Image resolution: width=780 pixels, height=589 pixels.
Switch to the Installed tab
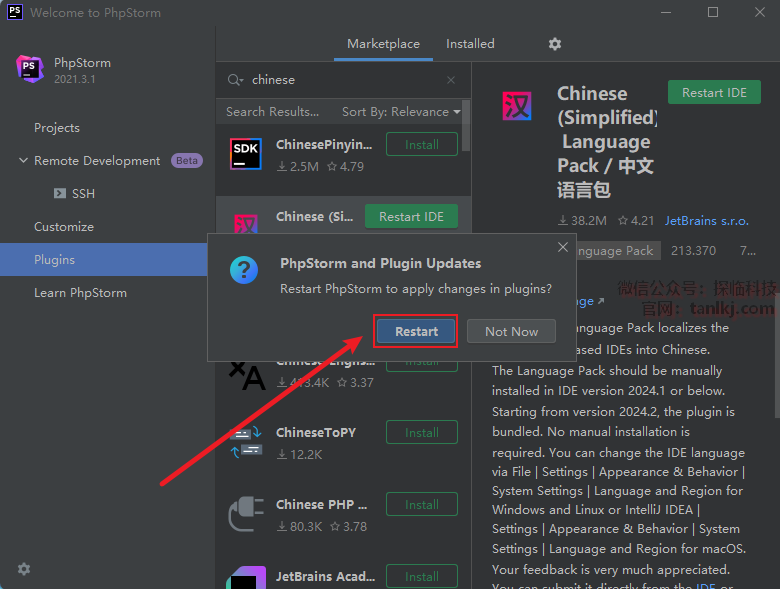tap(470, 44)
